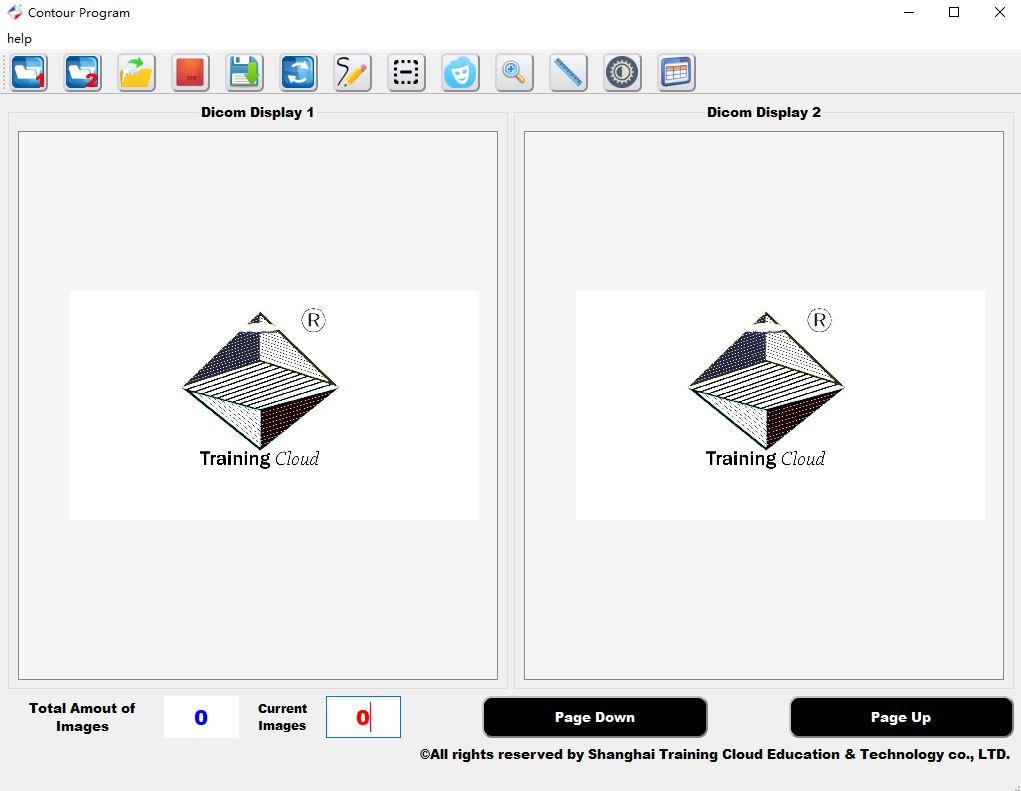1021x791 pixels.
Task: Click the blue refresh arrows icon
Action: (x=299, y=73)
